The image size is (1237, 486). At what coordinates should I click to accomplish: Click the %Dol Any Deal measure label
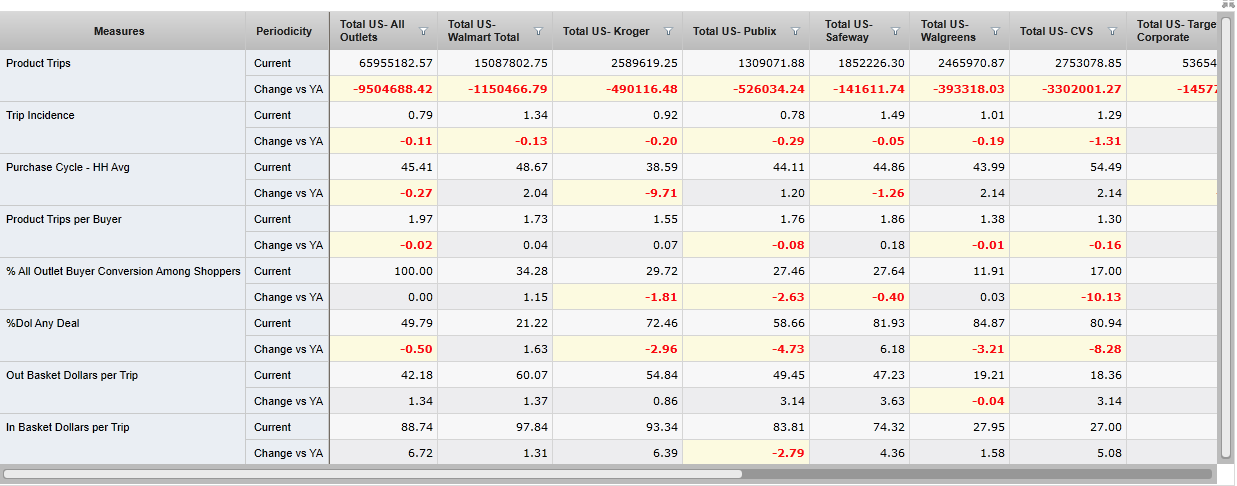point(43,323)
